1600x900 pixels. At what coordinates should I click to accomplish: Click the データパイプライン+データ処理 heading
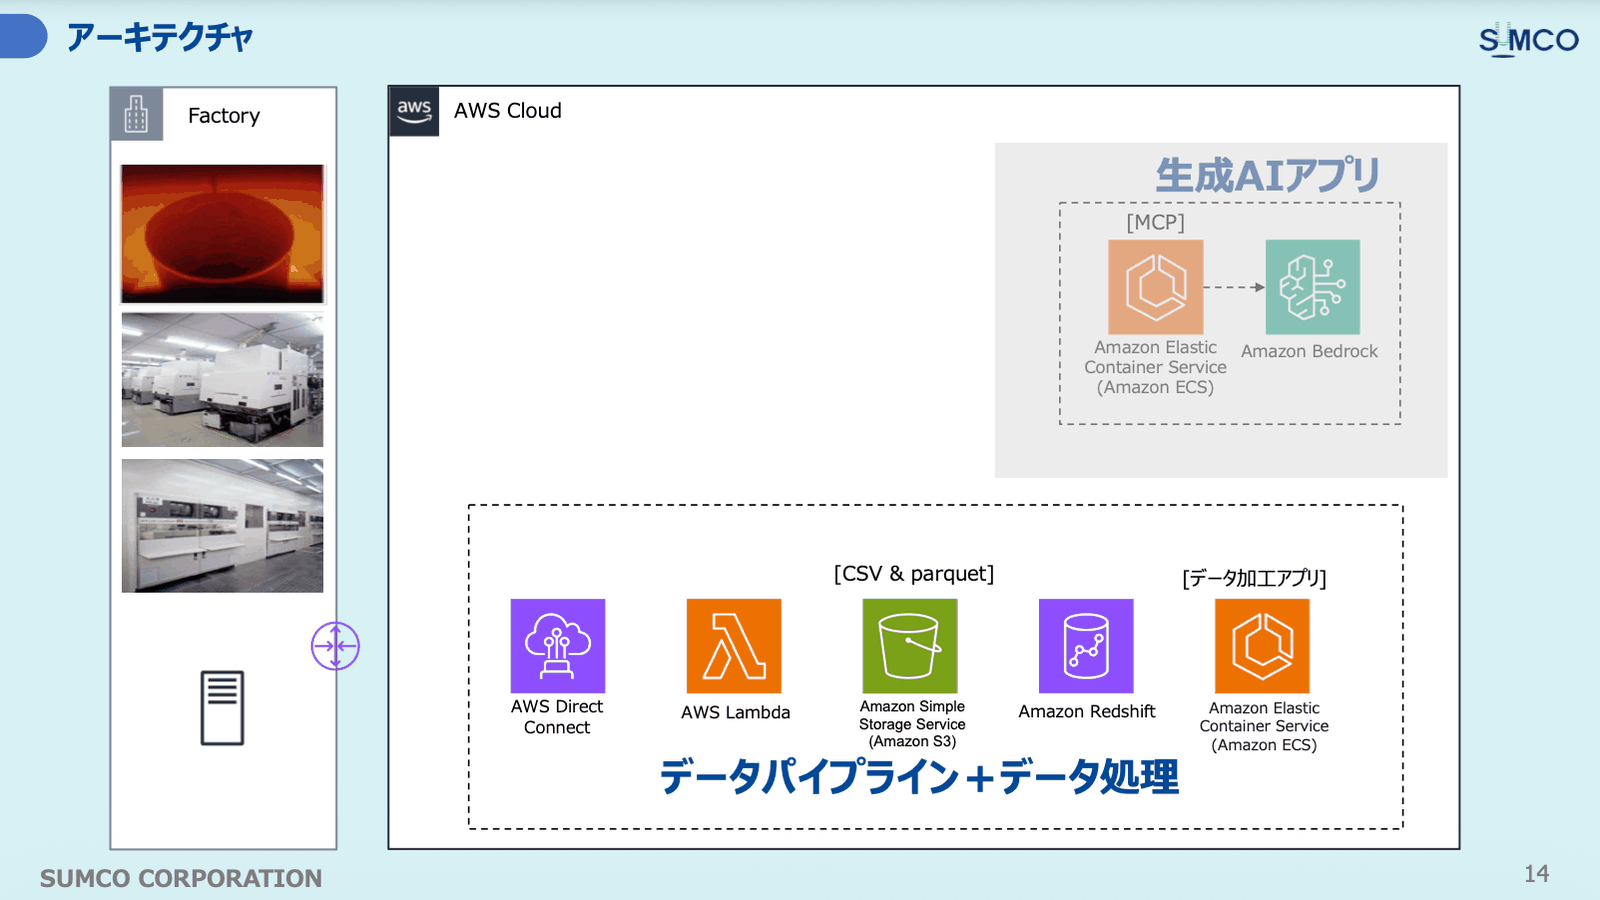coord(919,776)
